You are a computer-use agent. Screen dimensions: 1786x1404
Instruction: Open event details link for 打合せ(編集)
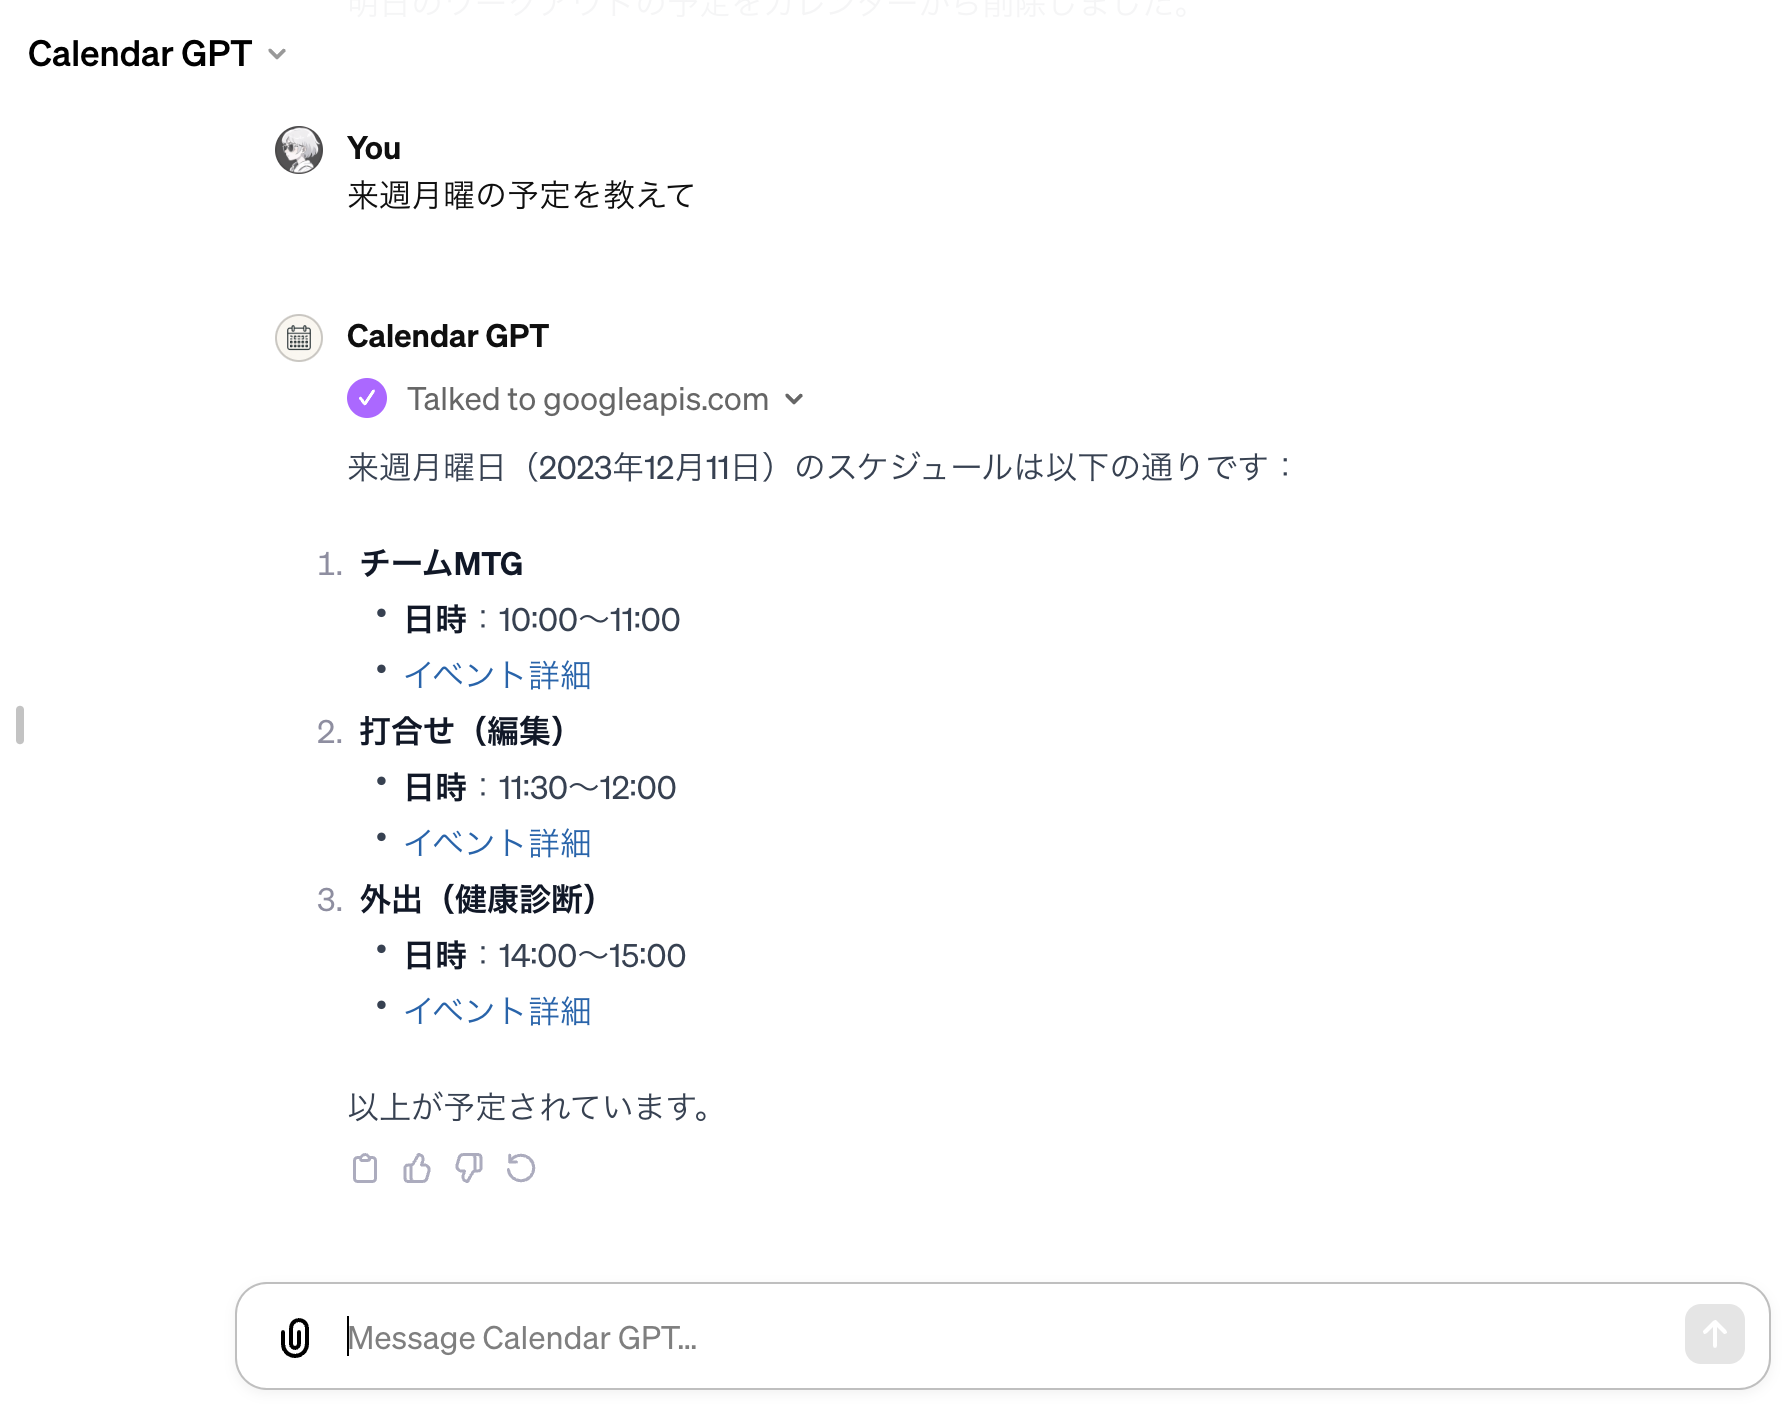point(497,843)
